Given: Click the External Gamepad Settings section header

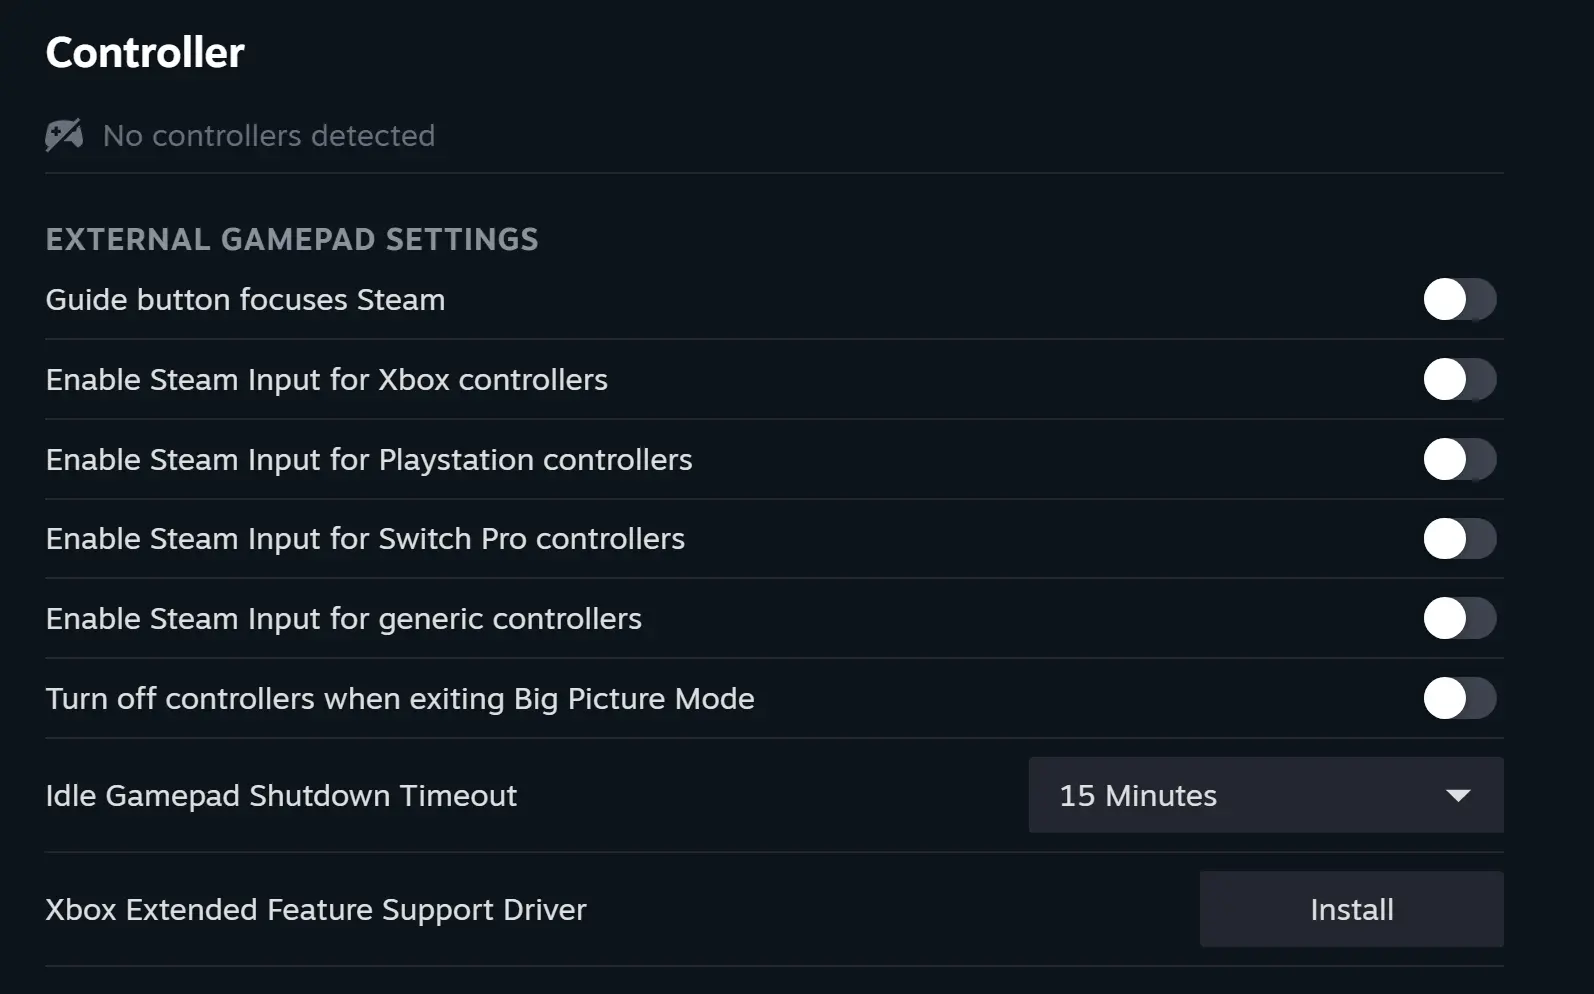Looking at the screenshot, I should (x=292, y=239).
